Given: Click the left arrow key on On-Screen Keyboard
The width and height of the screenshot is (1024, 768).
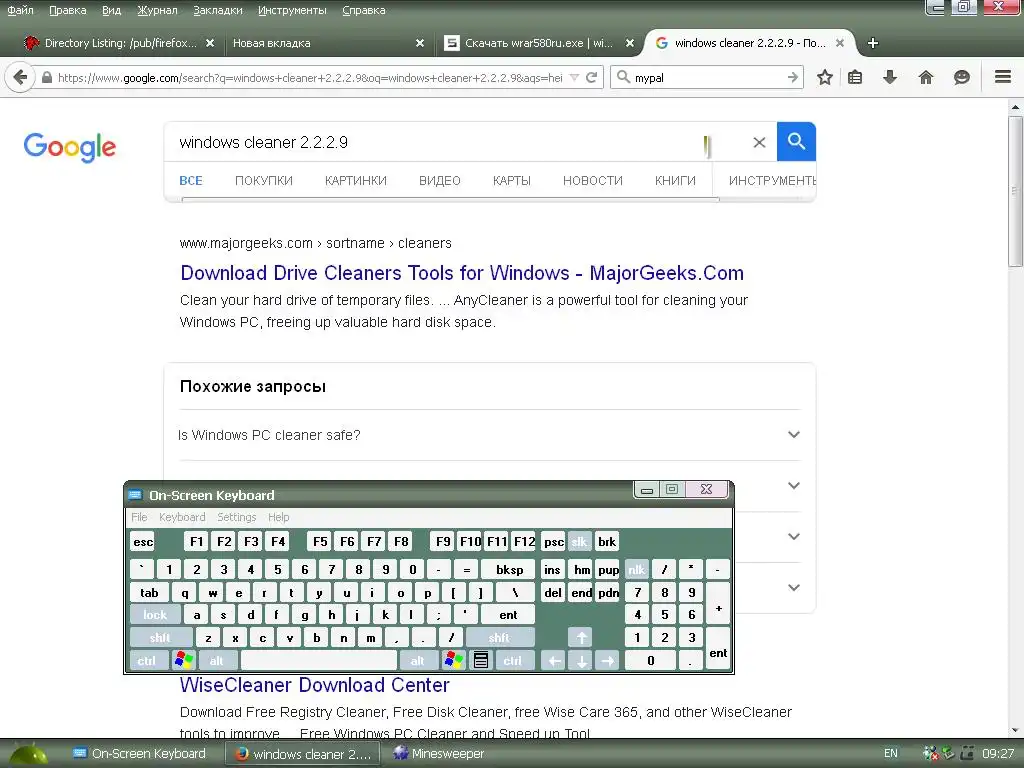Looking at the screenshot, I should coord(554,660).
